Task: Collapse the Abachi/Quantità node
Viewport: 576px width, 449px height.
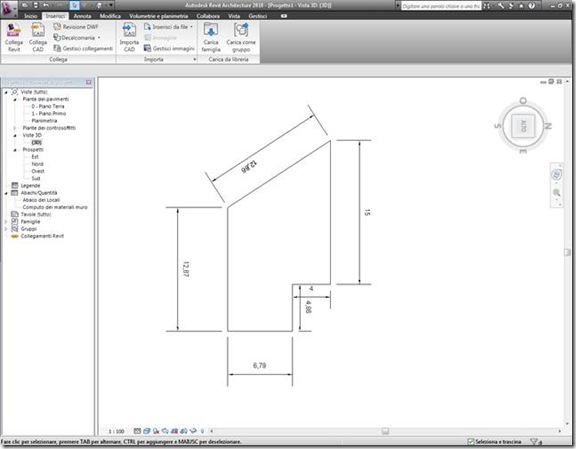Action: [x=6, y=193]
